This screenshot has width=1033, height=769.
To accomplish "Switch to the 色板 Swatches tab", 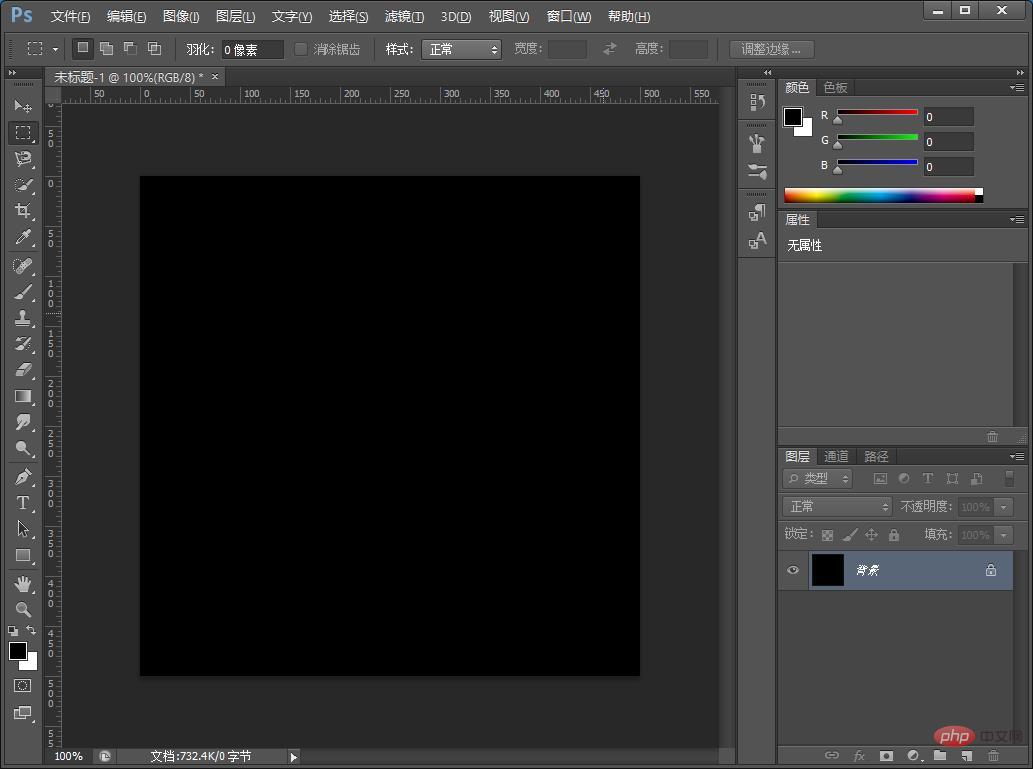I will coord(835,87).
